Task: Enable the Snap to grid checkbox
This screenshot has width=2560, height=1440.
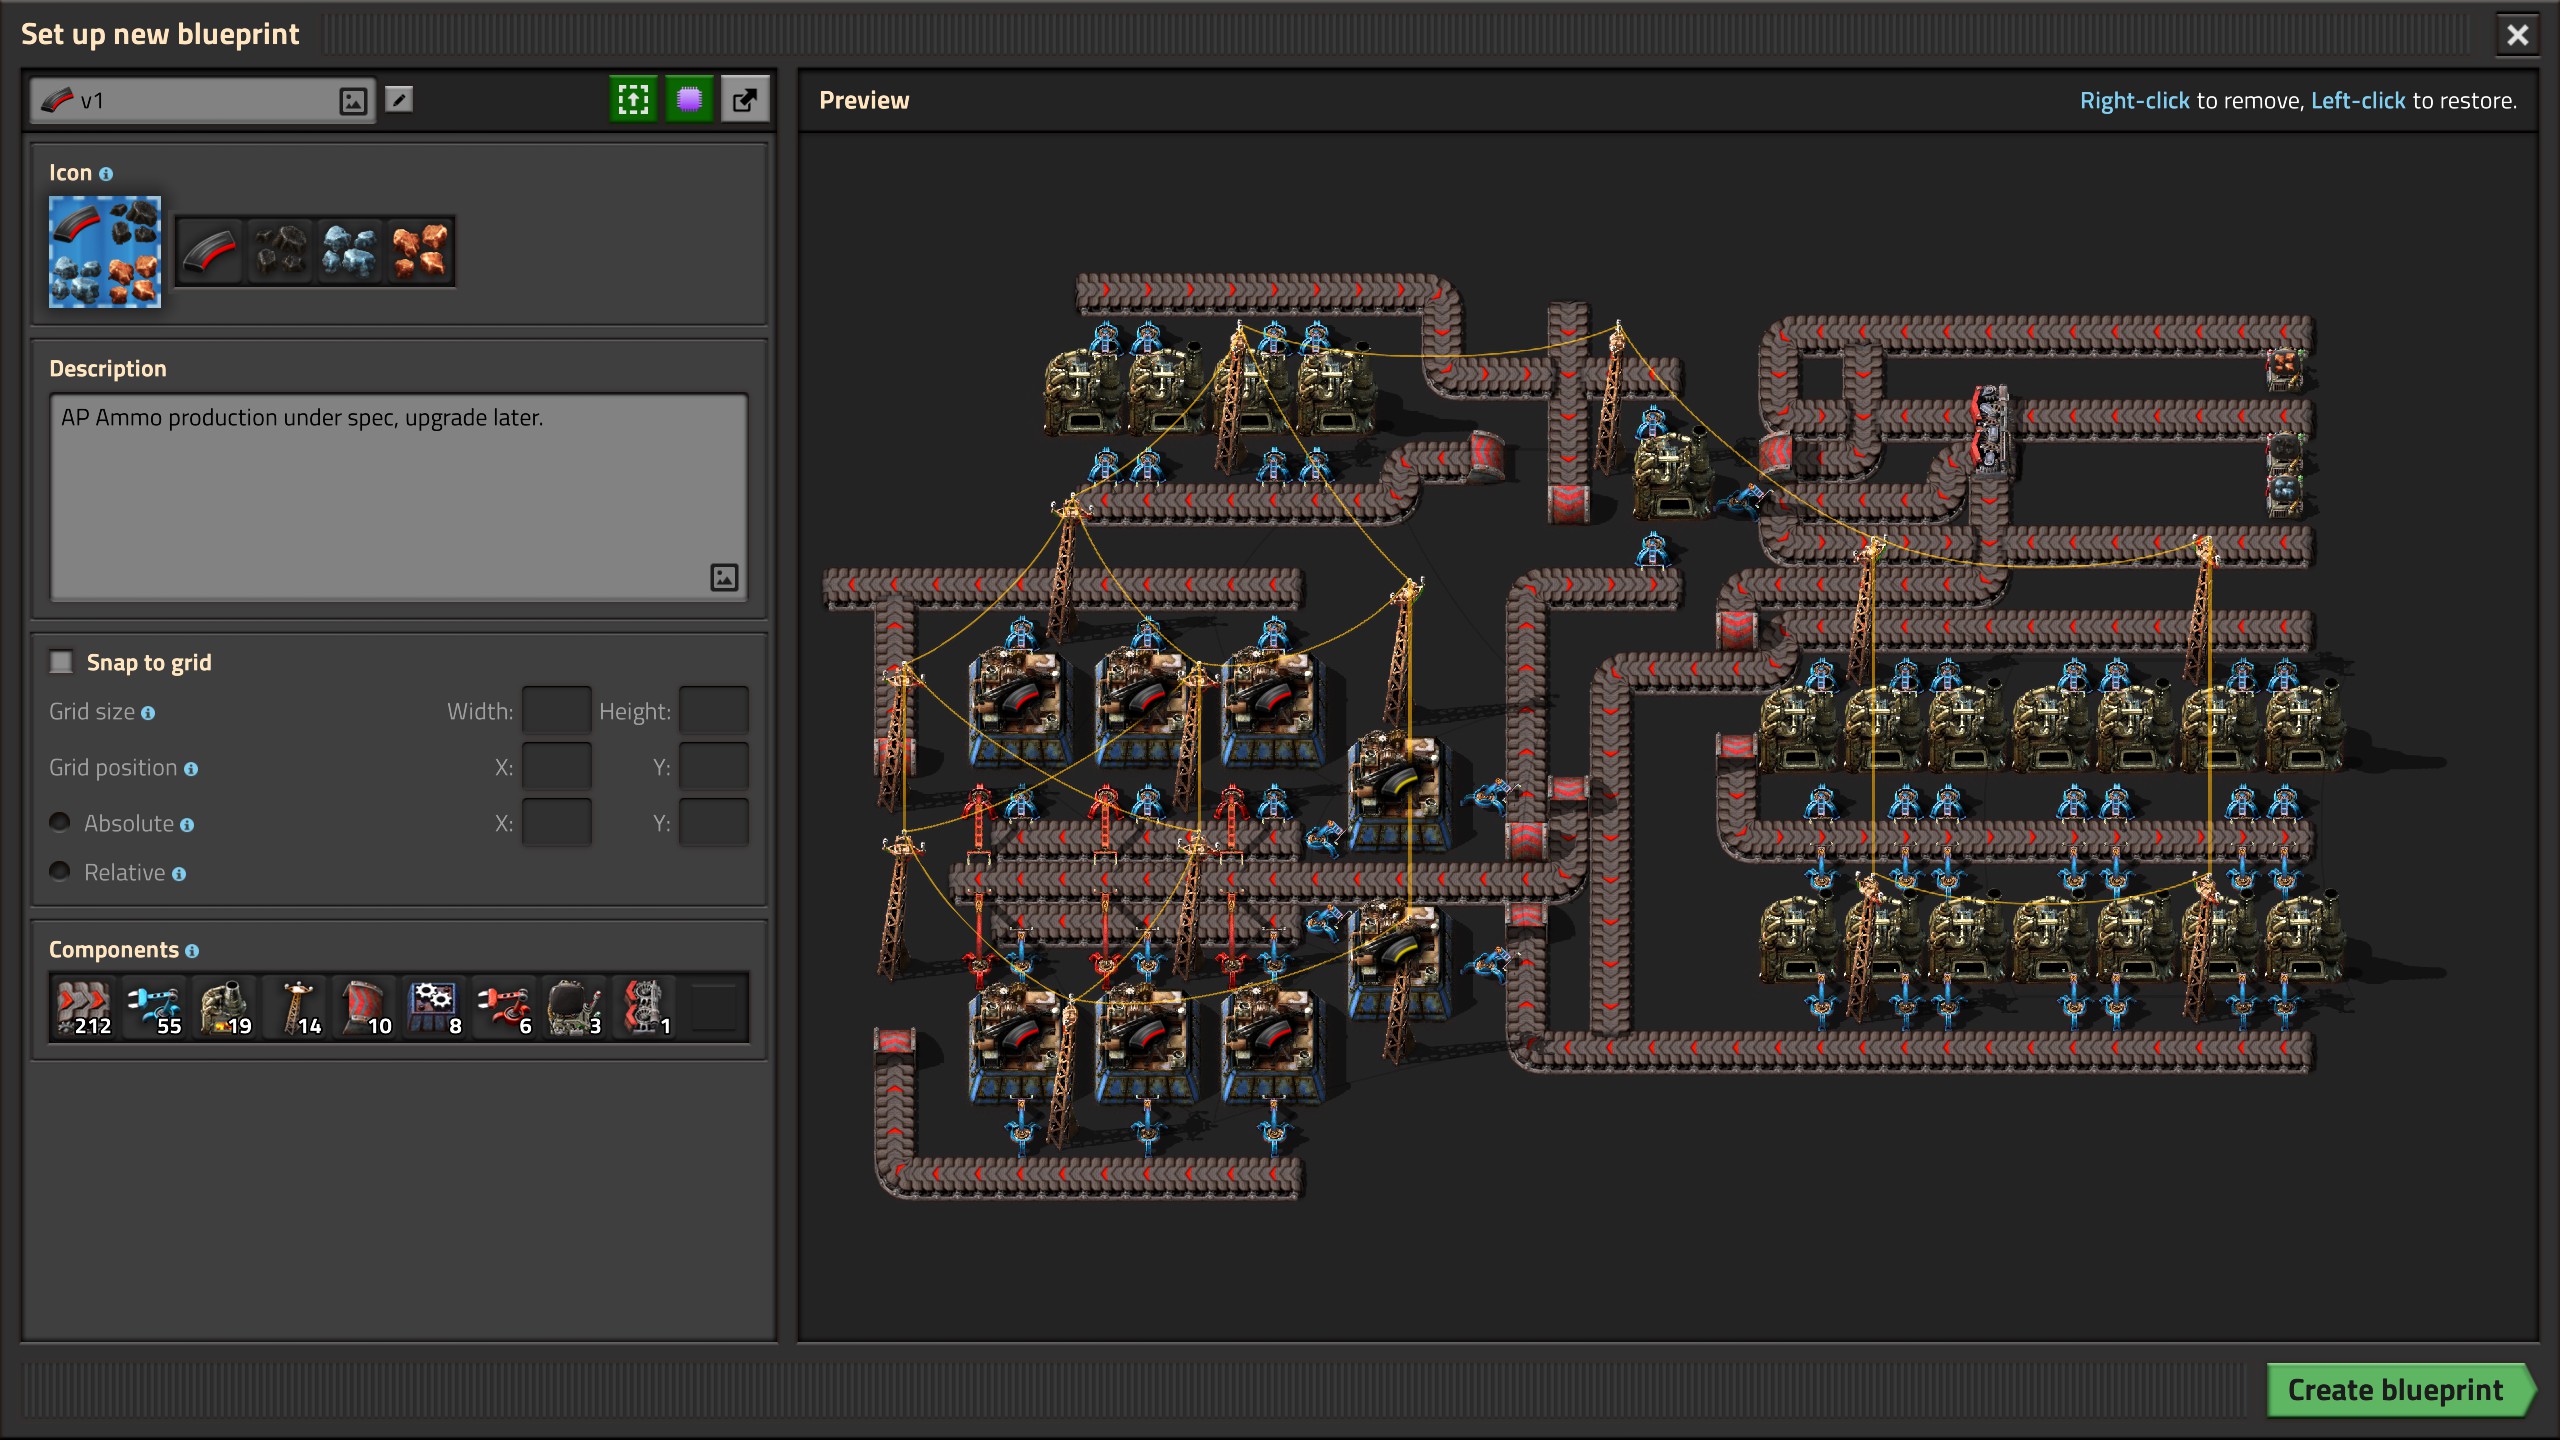Action: [x=62, y=662]
